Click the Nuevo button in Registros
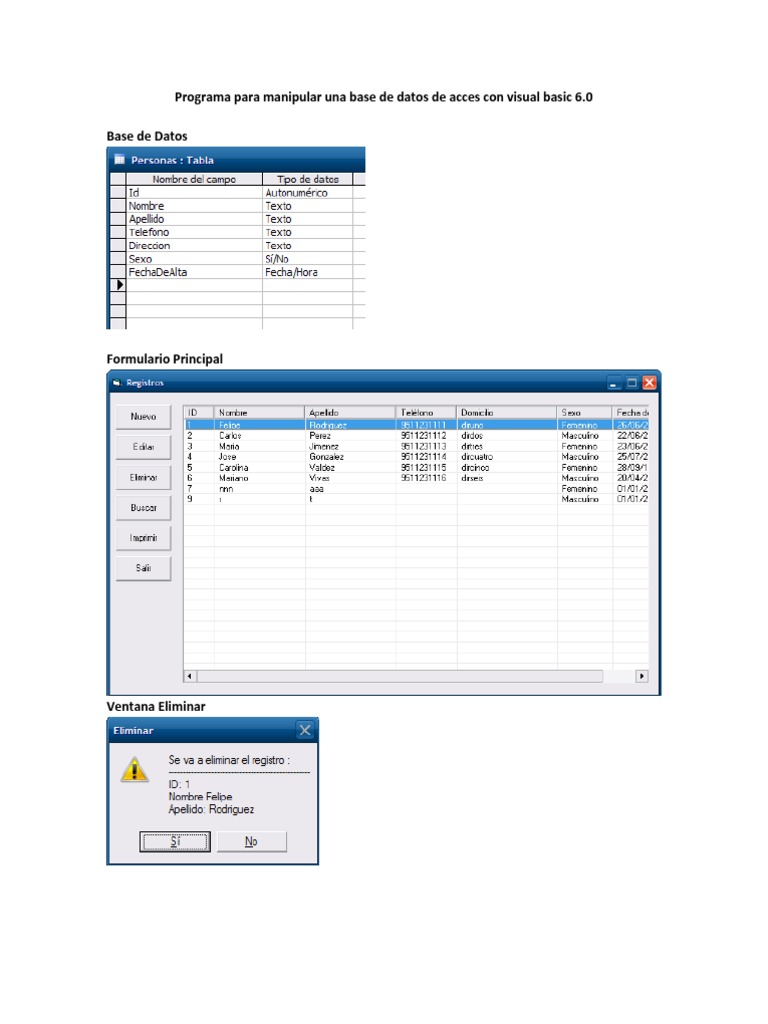The width and height of the screenshot is (768, 1024). pos(143,417)
